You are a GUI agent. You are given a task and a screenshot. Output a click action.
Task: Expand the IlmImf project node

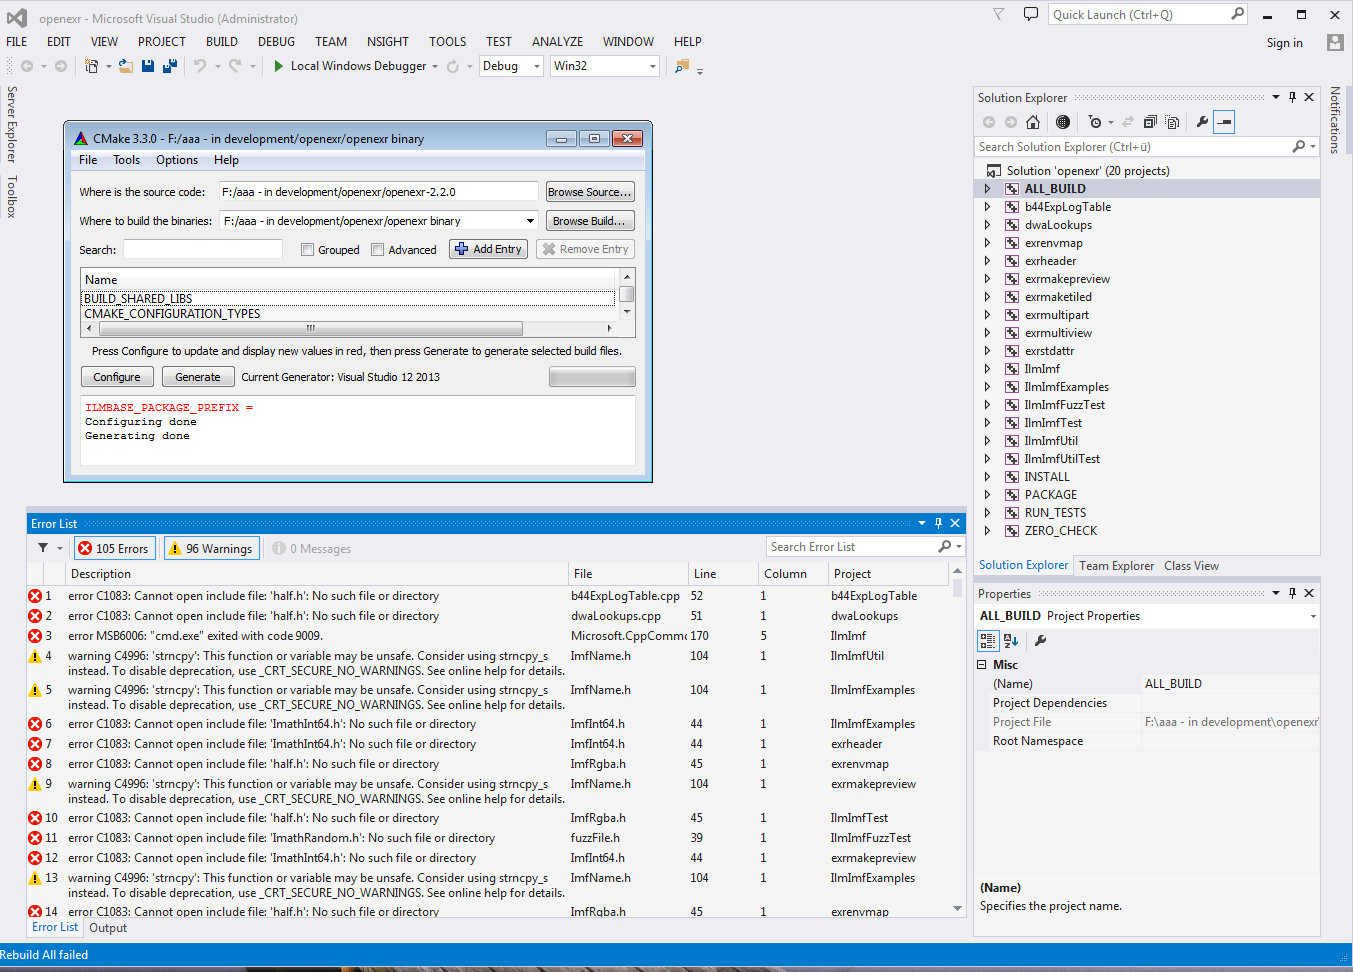tap(987, 369)
